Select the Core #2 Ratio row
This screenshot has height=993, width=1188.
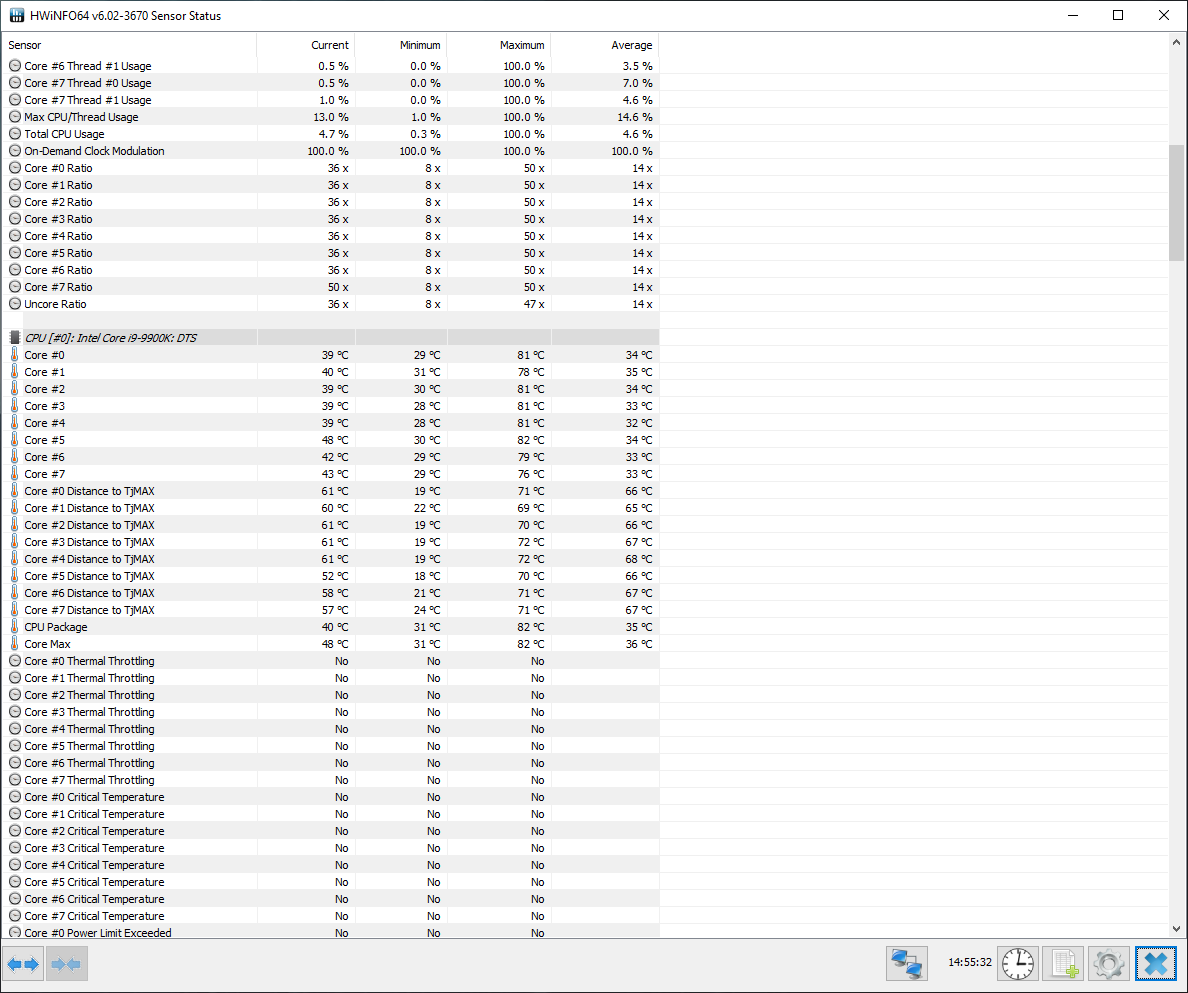330,202
